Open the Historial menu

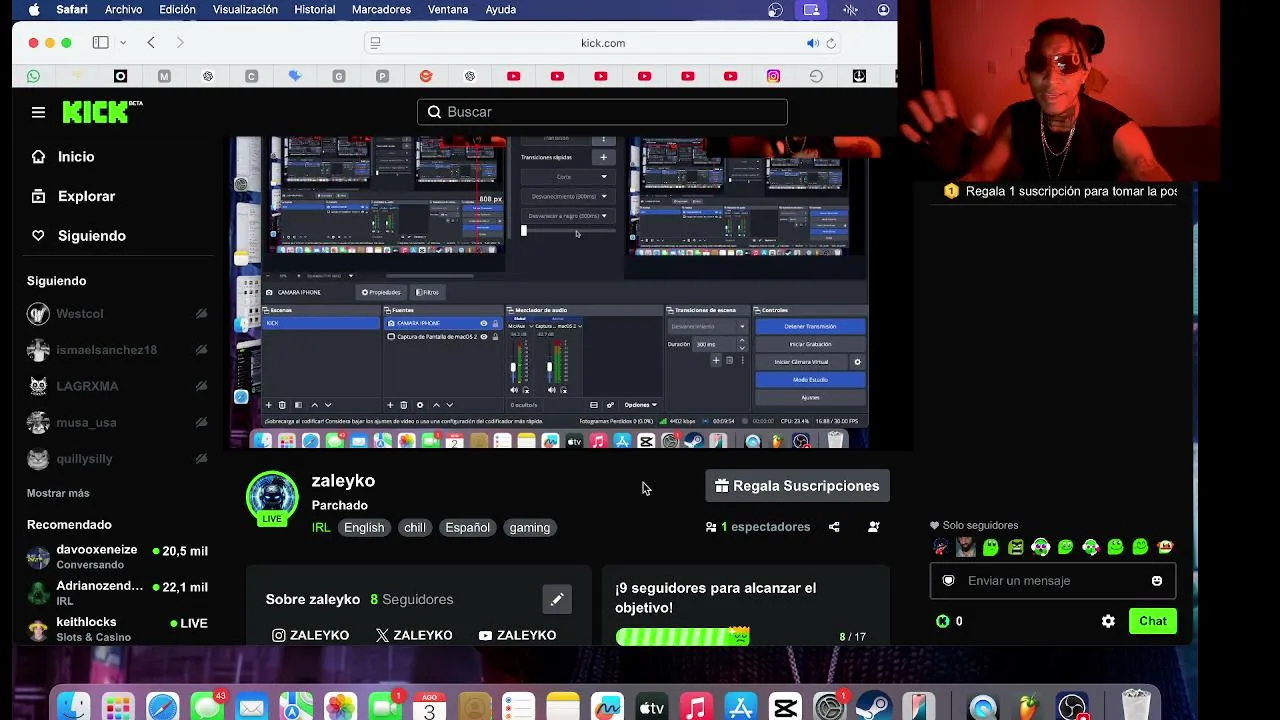click(x=315, y=9)
